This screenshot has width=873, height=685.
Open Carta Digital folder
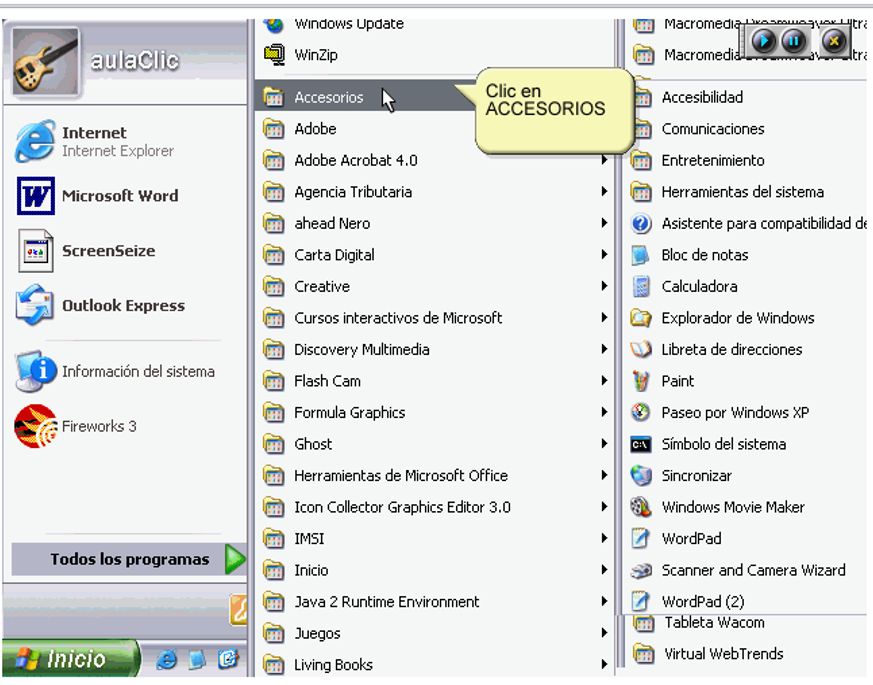coord(435,255)
